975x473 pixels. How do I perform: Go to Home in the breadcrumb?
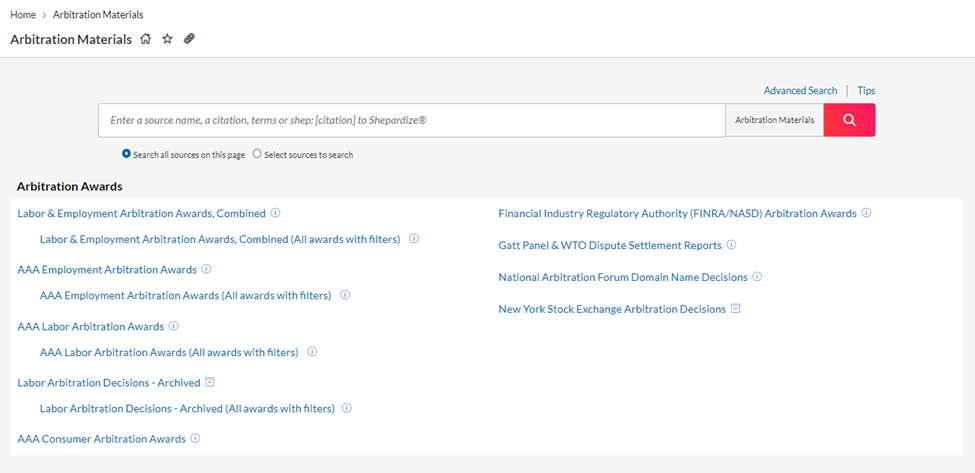coord(22,14)
